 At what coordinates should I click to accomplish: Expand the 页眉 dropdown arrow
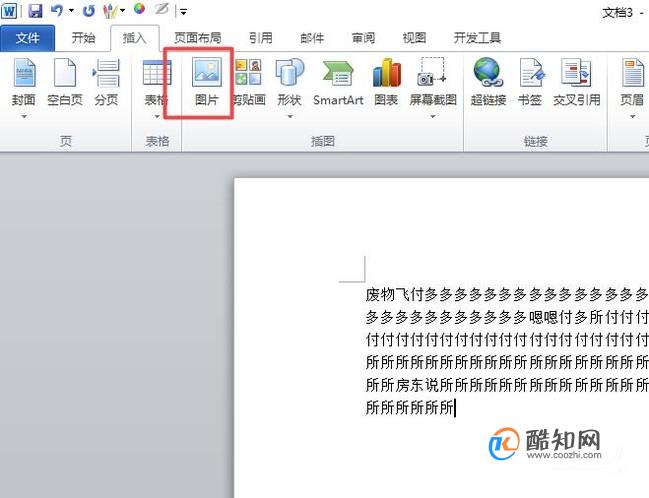click(632, 117)
